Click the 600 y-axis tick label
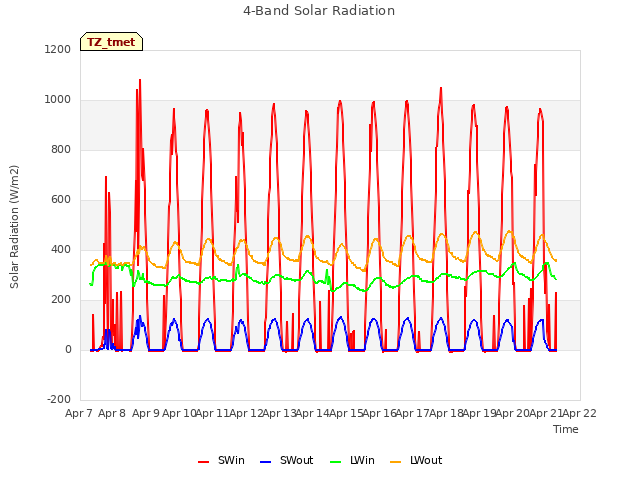 (x=61, y=200)
